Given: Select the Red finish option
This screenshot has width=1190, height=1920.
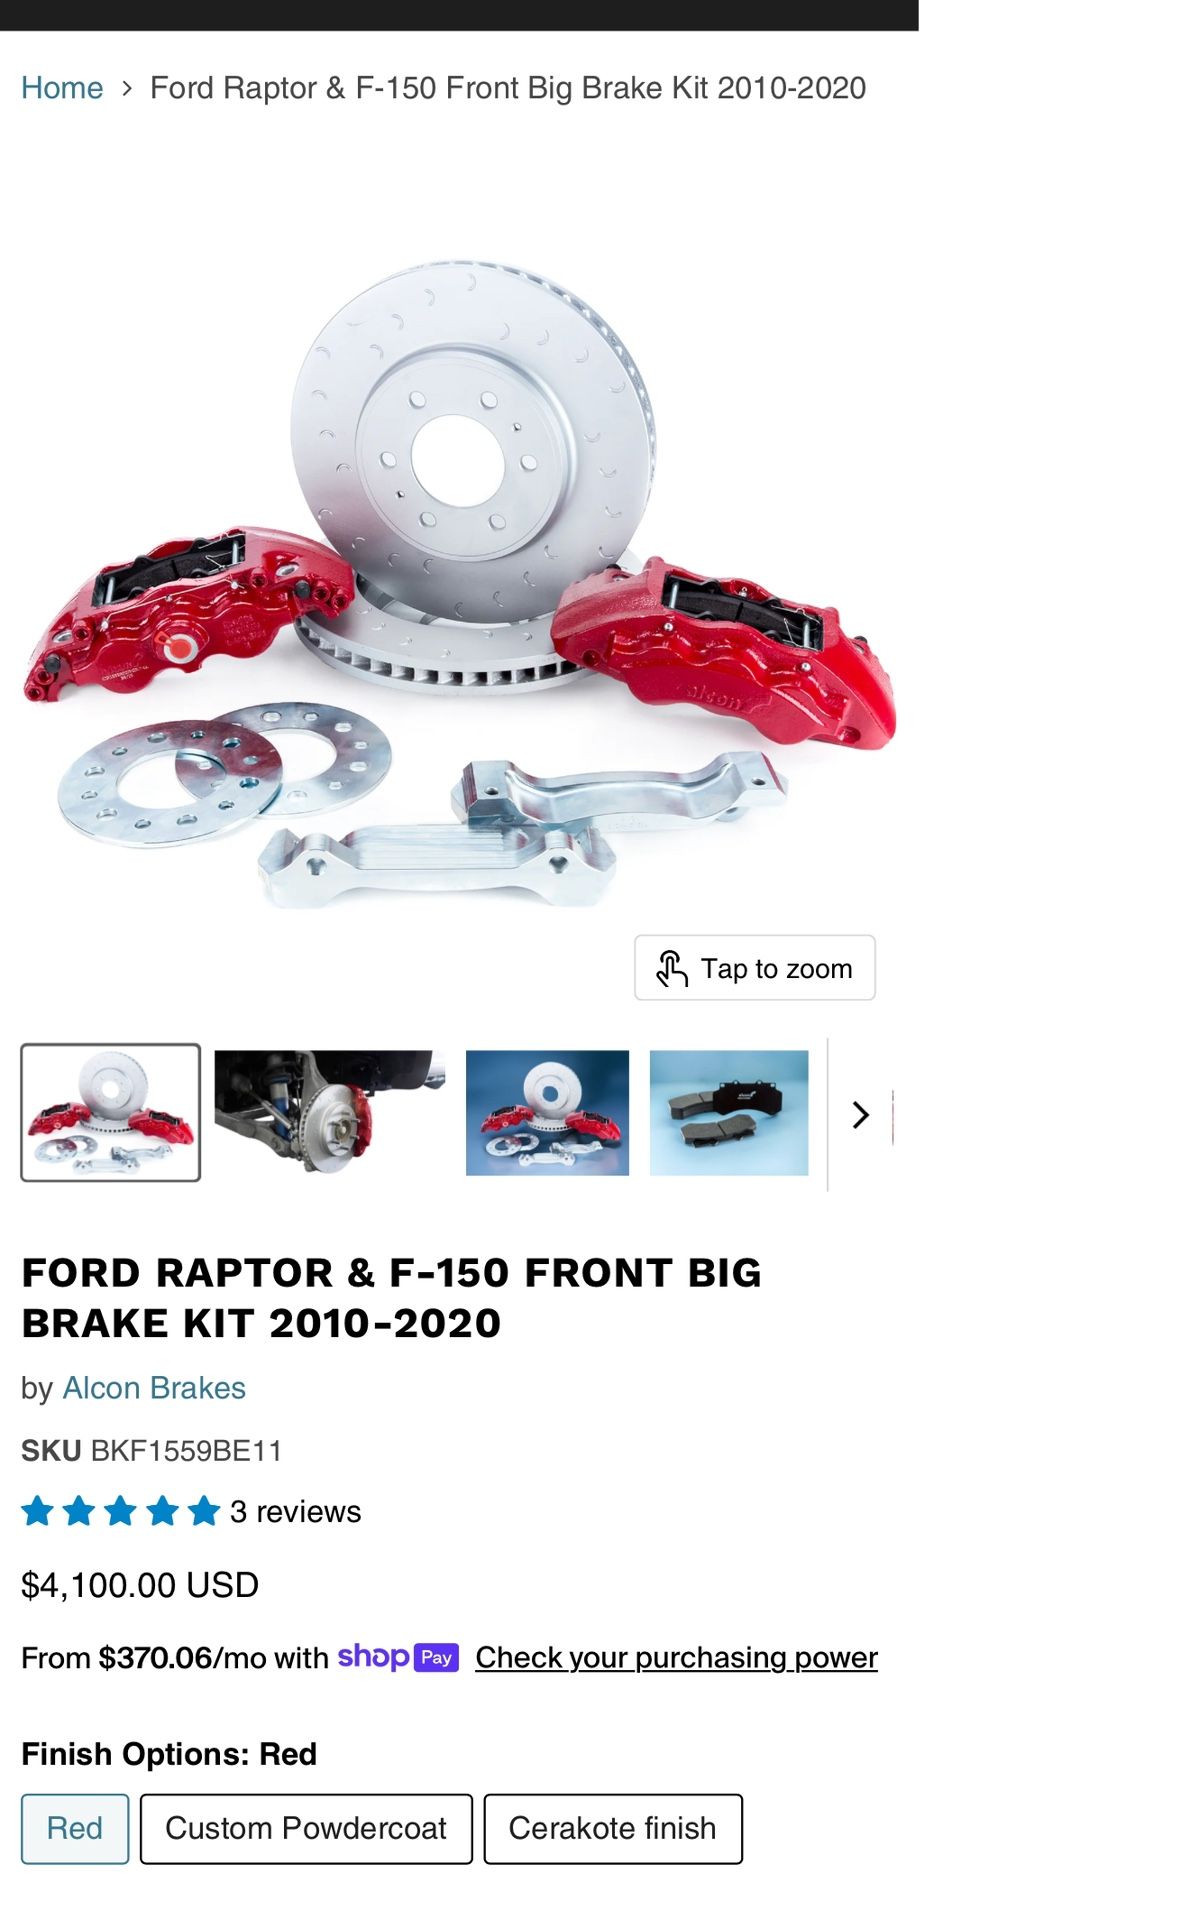Looking at the screenshot, I should pos(75,1828).
